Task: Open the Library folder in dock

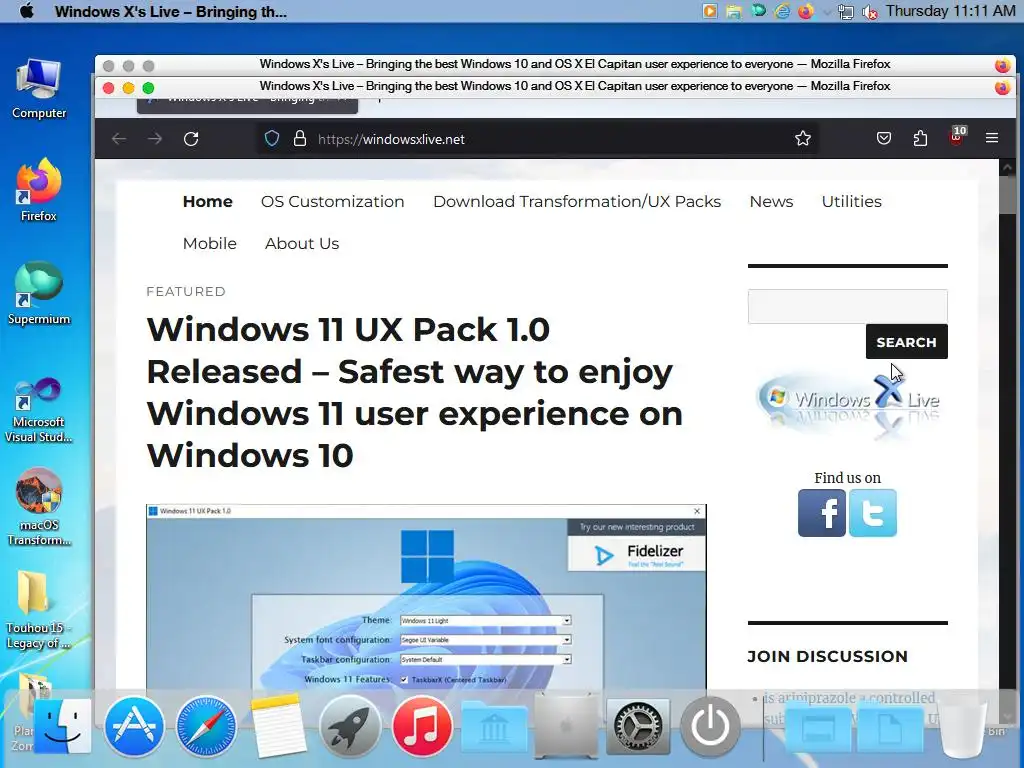Action: click(494, 726)
